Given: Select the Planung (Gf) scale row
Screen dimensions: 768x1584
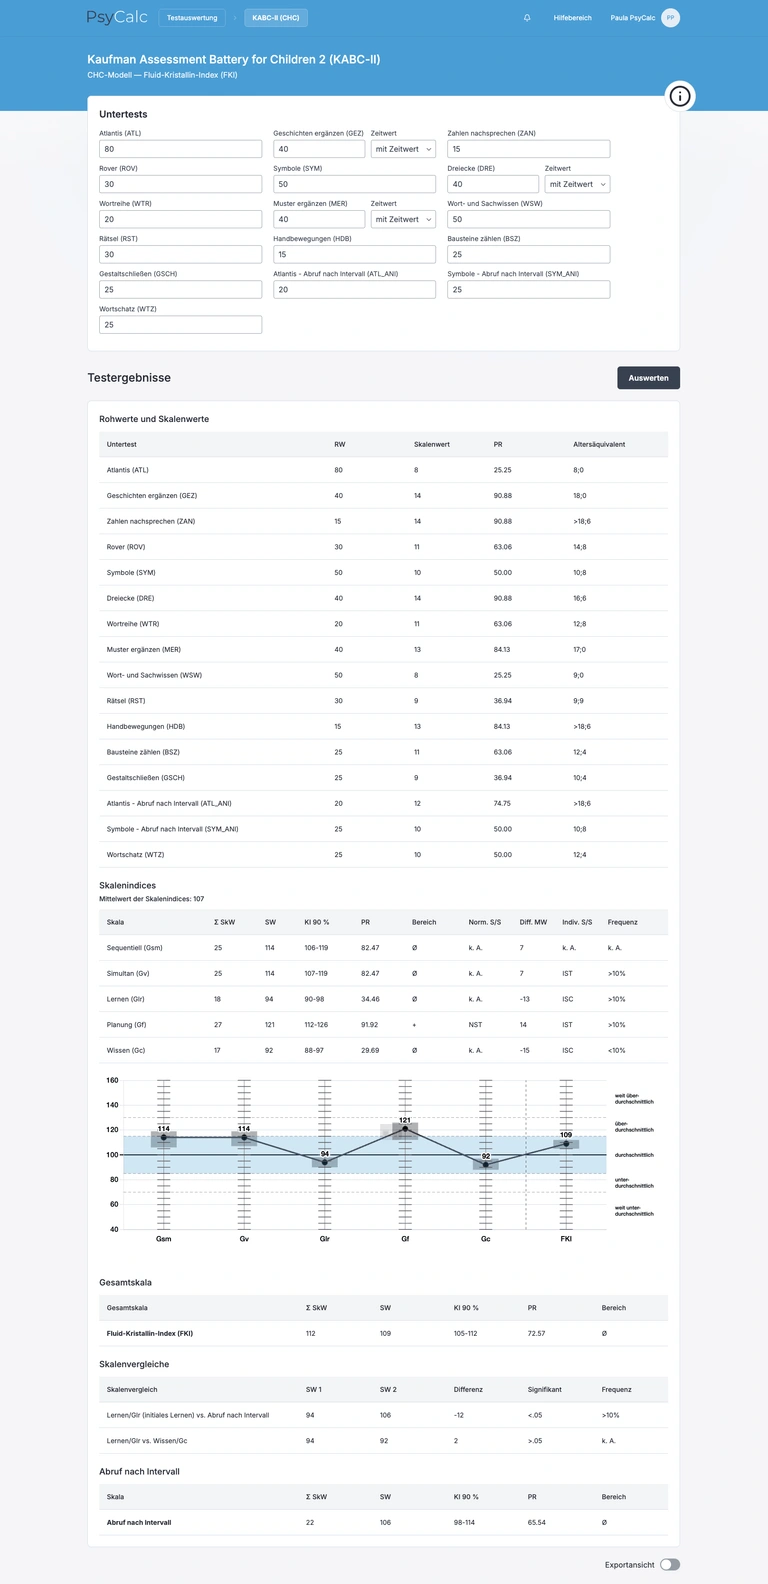Looking at the screenshot, I should tap(383, 1025).
